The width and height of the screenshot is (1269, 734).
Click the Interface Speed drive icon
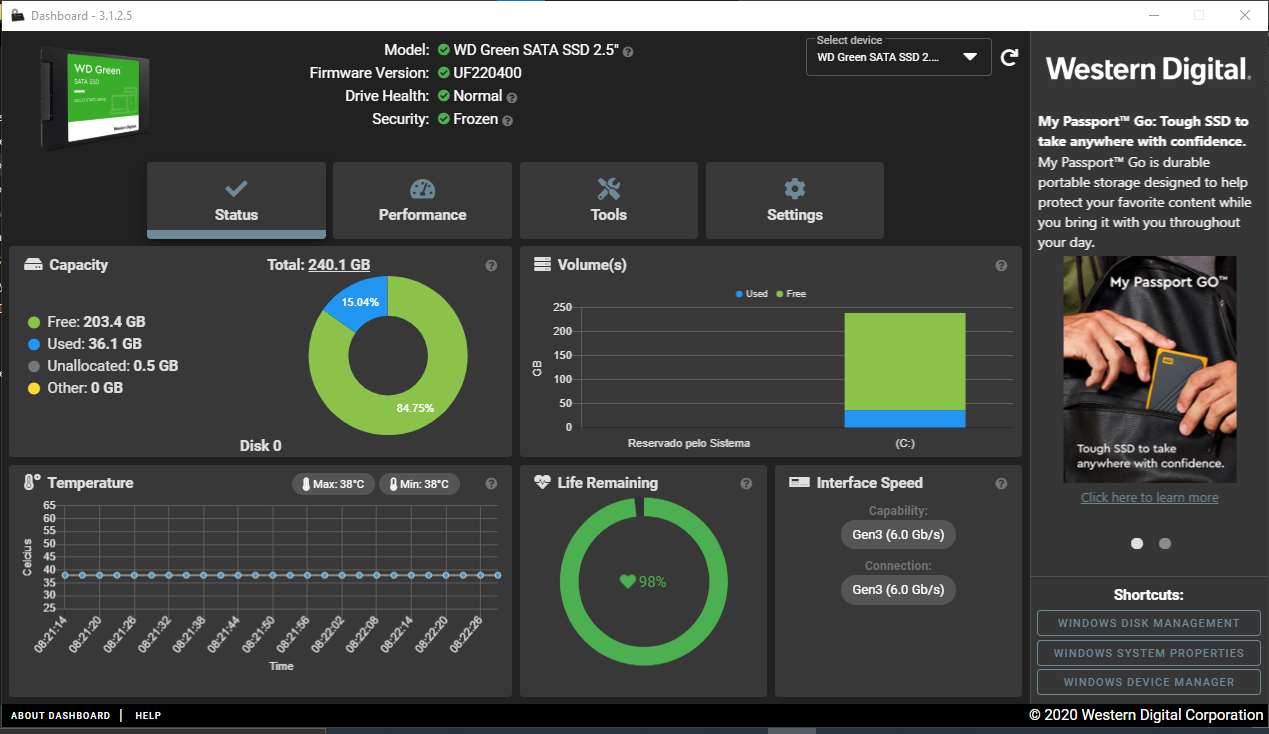pos(799,482)
